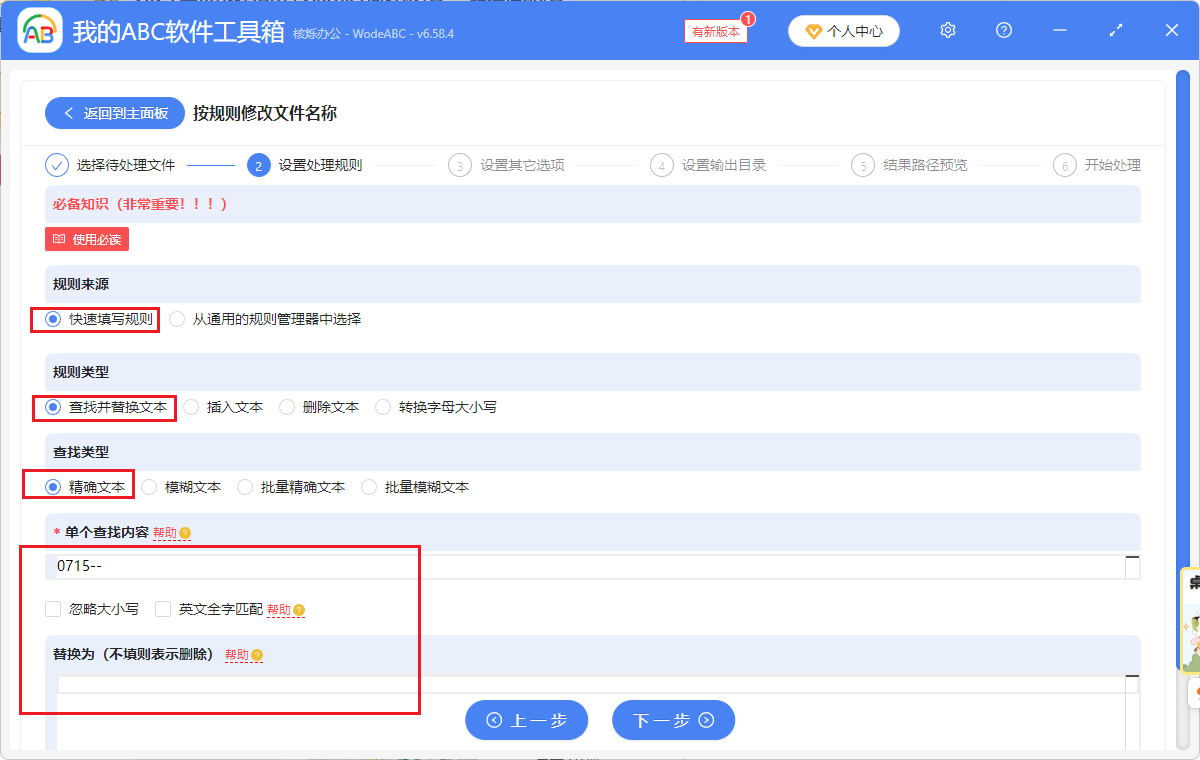Click the 下一步 button
1200x760 pixels.
coord(673,720)
